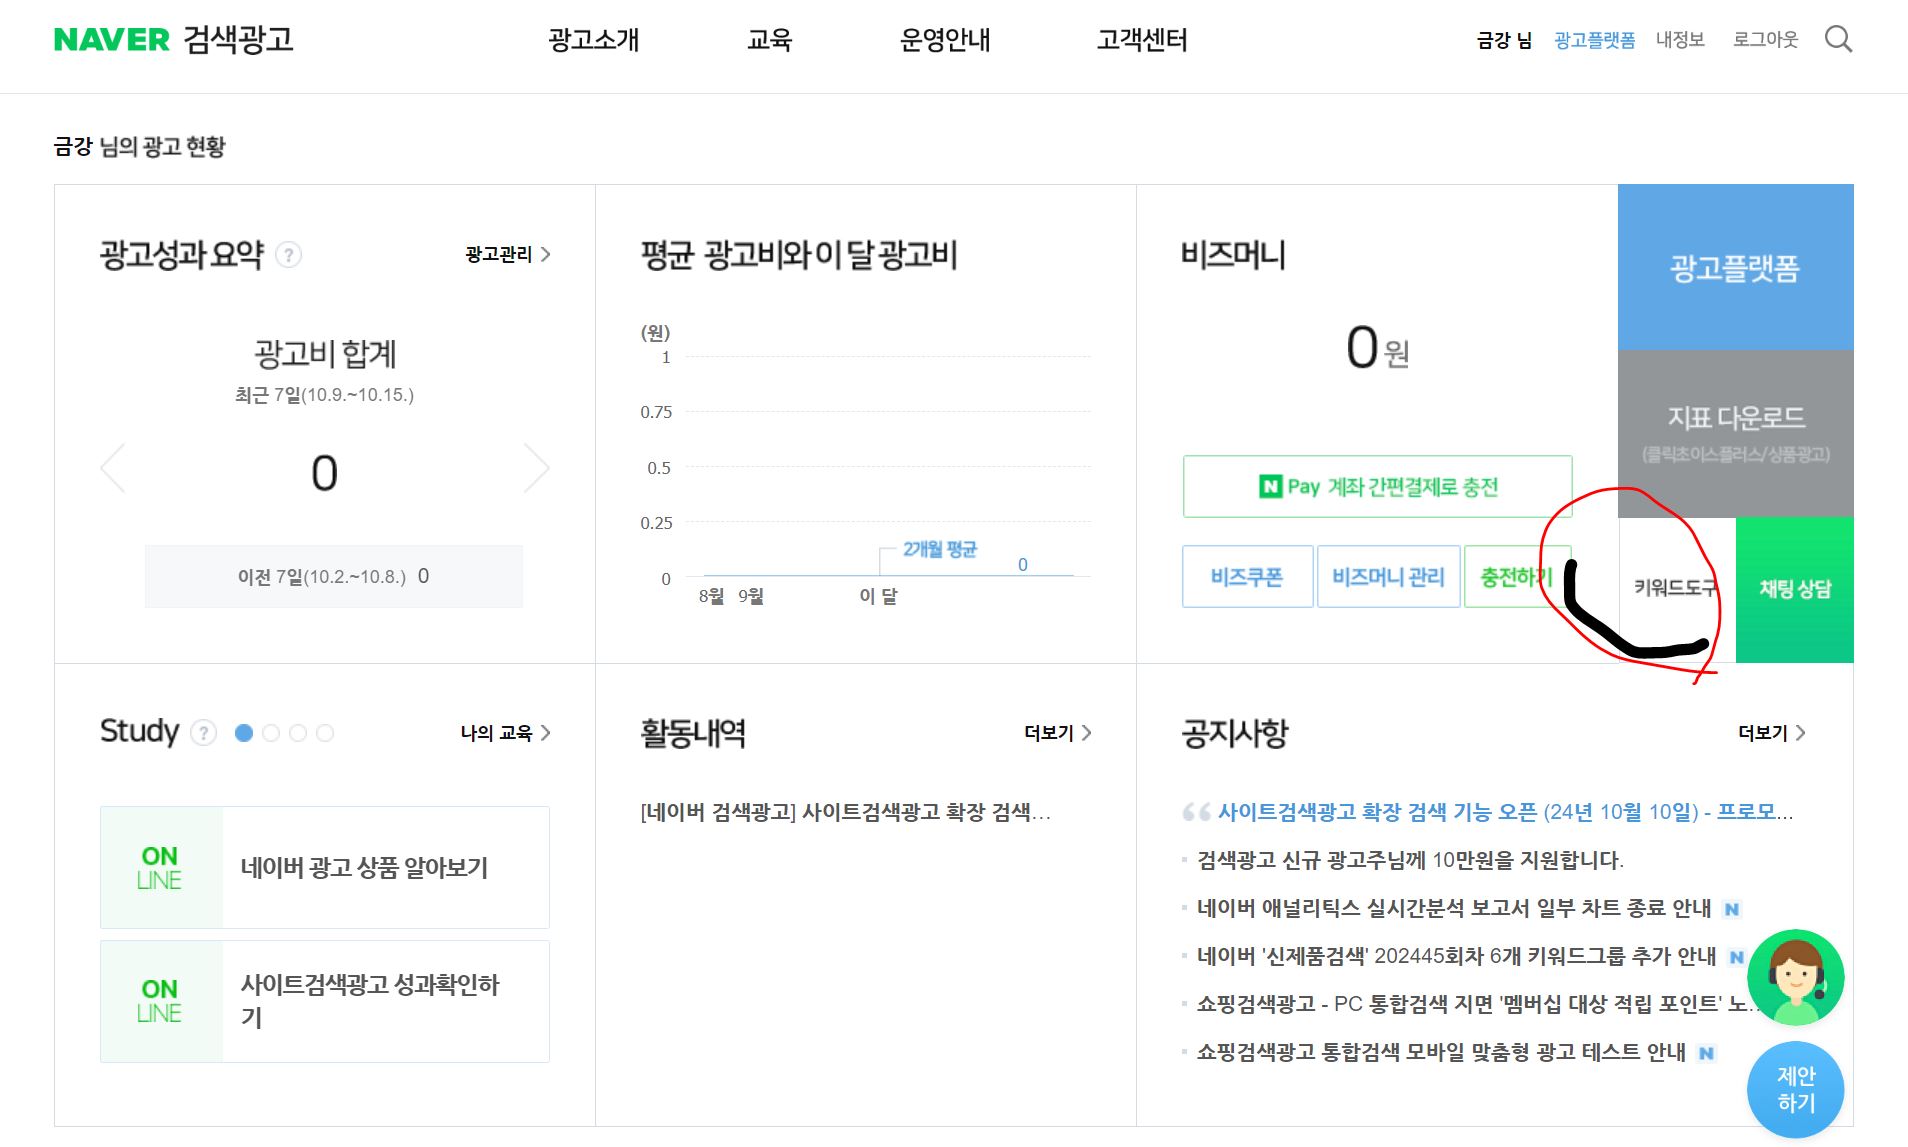Click the 금강 님 account name
The image size is (1908, 1147).
click(1504, 40)
